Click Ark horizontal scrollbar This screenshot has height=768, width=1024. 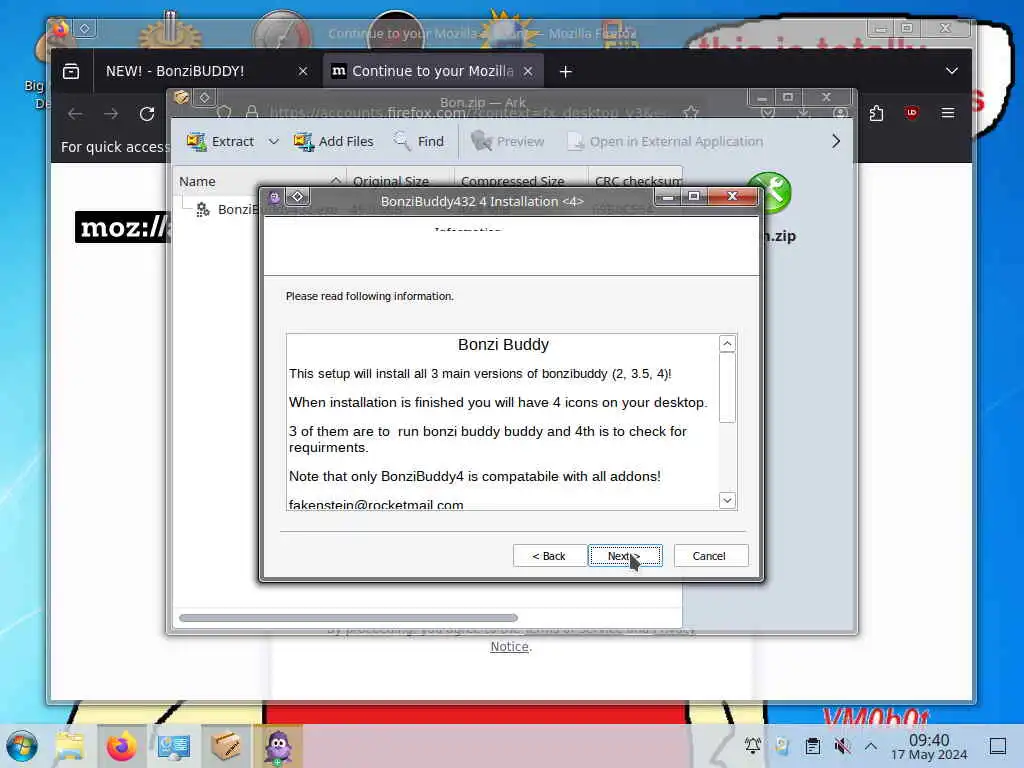click(x=348, y=618)
